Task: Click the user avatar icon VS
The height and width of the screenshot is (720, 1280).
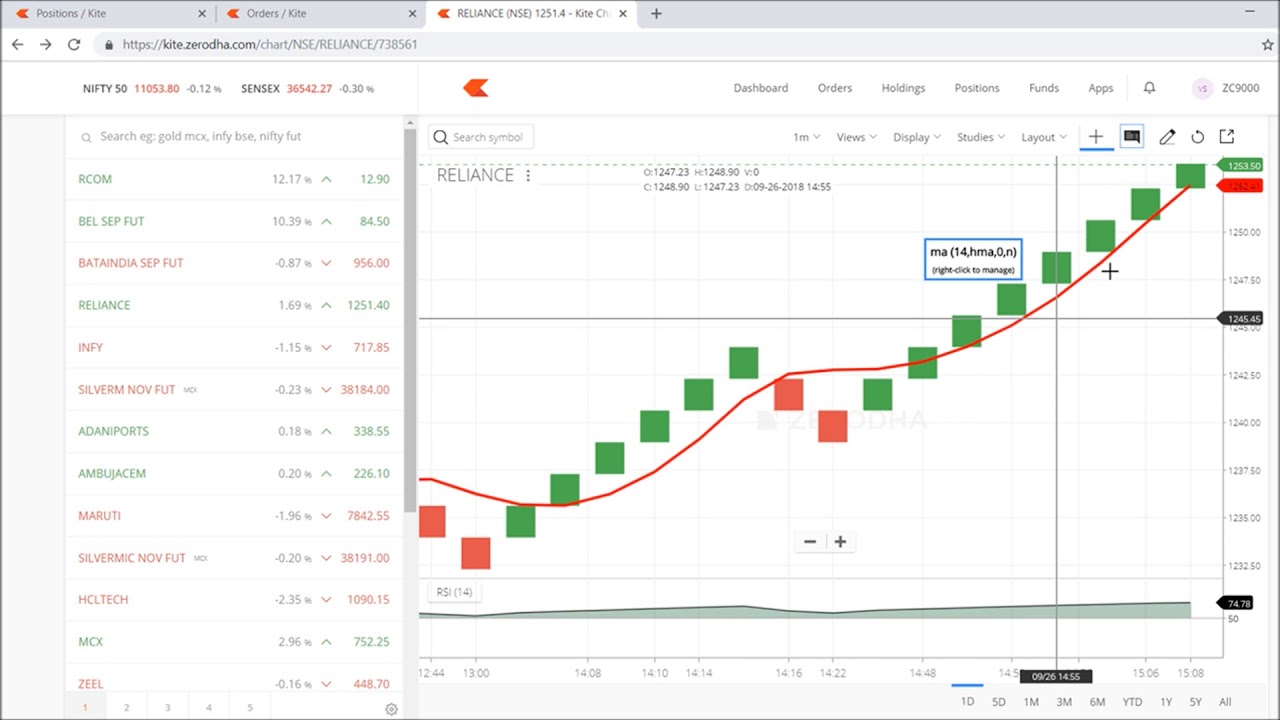Action: pyautogui.click(x=1202, y=88)
